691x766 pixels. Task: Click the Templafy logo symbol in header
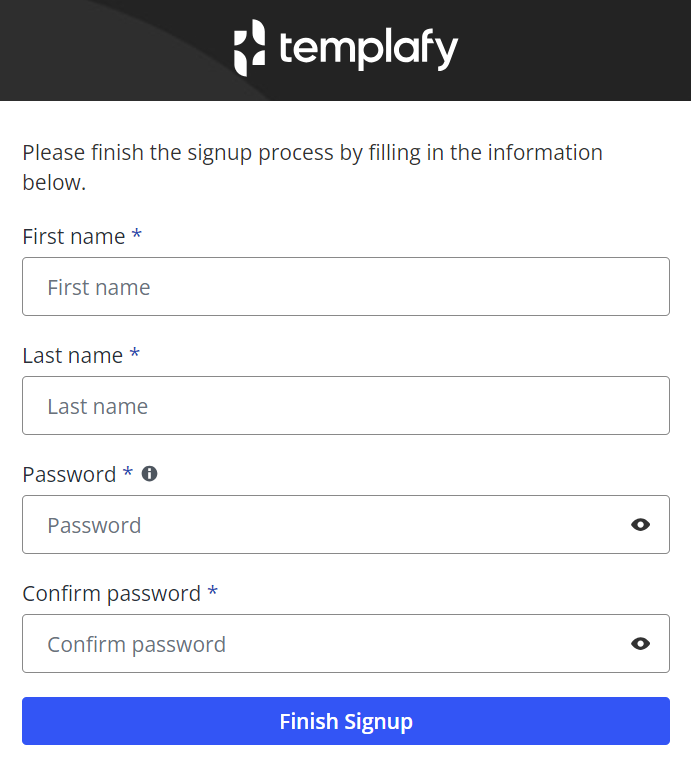pos(249,48)
